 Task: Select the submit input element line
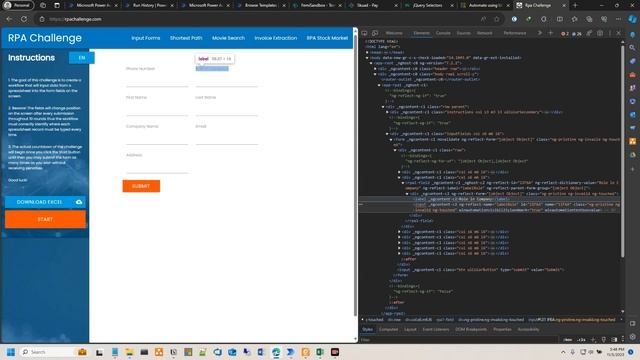481,270
